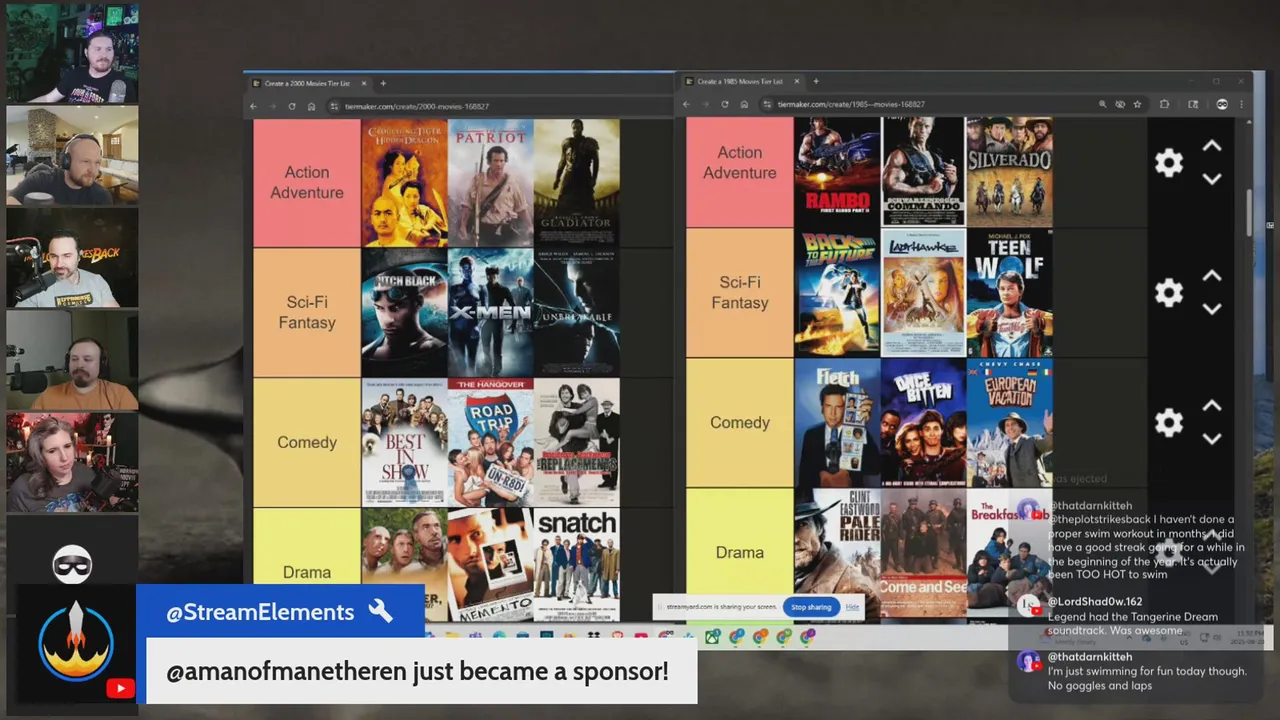Image resolution: width=1280 pixels, height=720 pixels.
Task: Close the 1985 Movies Tier List tab
Action: [797, 81]
